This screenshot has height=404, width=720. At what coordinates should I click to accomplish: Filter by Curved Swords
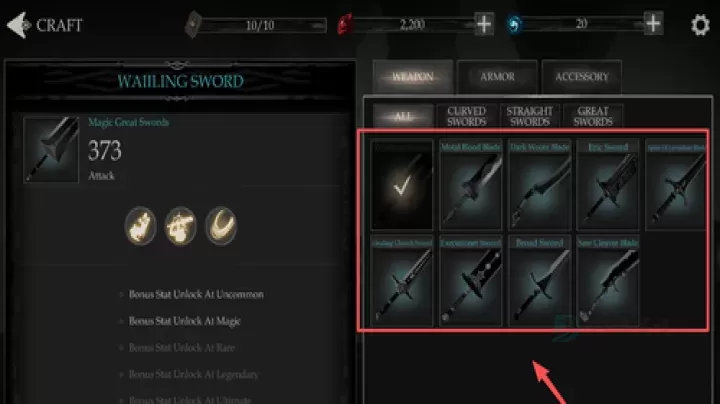(467, 116)
